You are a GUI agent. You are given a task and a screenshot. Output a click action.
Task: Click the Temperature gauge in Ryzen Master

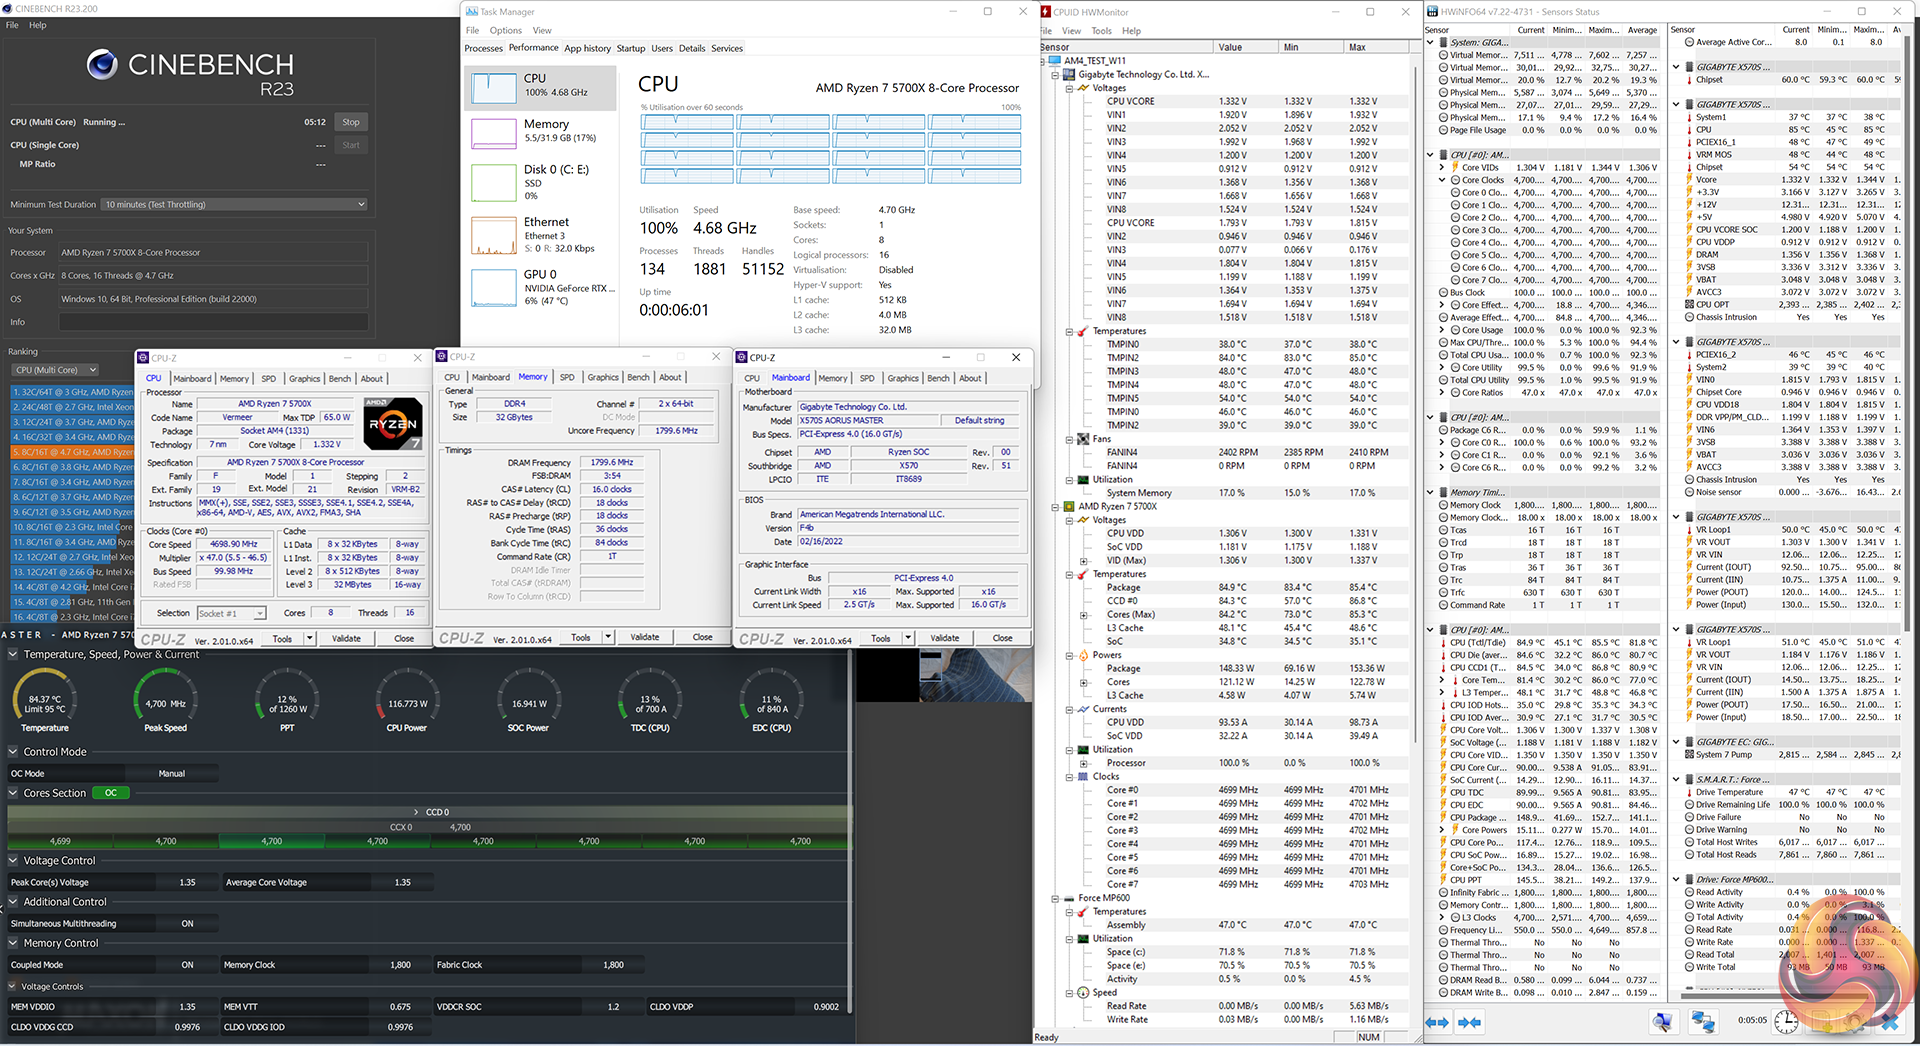45,702
